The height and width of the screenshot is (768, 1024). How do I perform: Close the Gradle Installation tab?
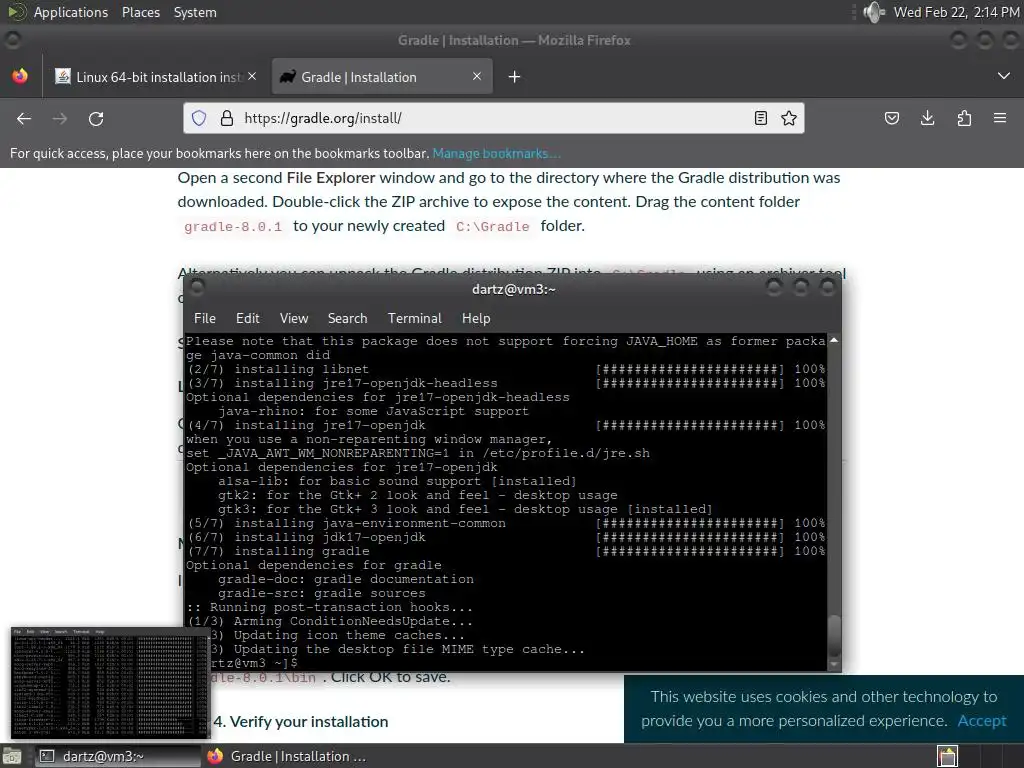click(x=477, y=76)
